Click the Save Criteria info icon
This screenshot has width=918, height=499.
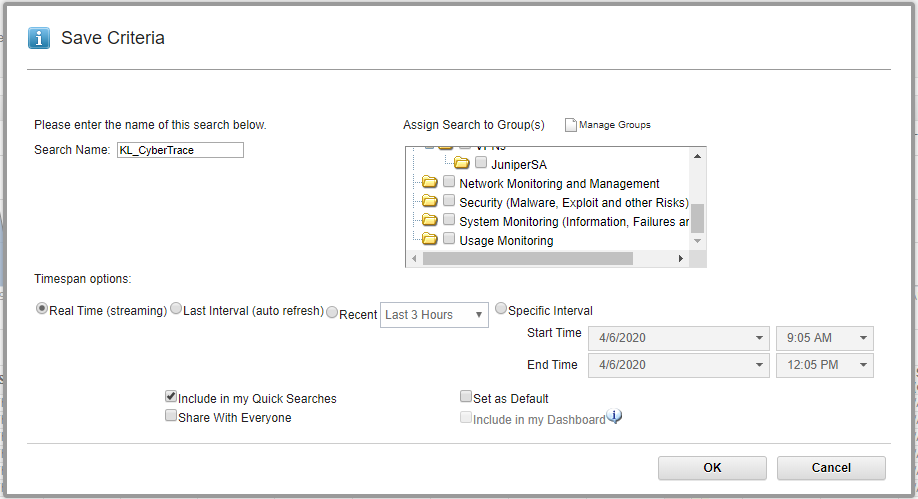click(x=39, y=38)
